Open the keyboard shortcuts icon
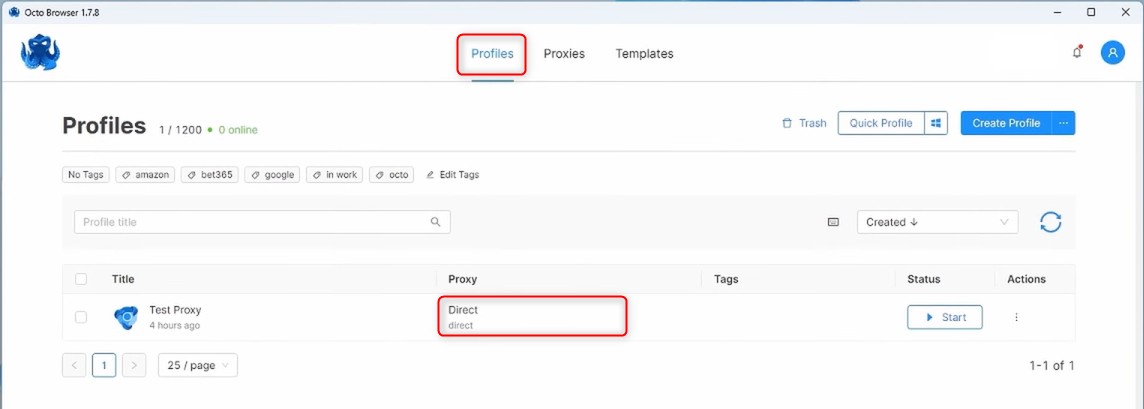The image size is (1144, 409). [833, 222]
